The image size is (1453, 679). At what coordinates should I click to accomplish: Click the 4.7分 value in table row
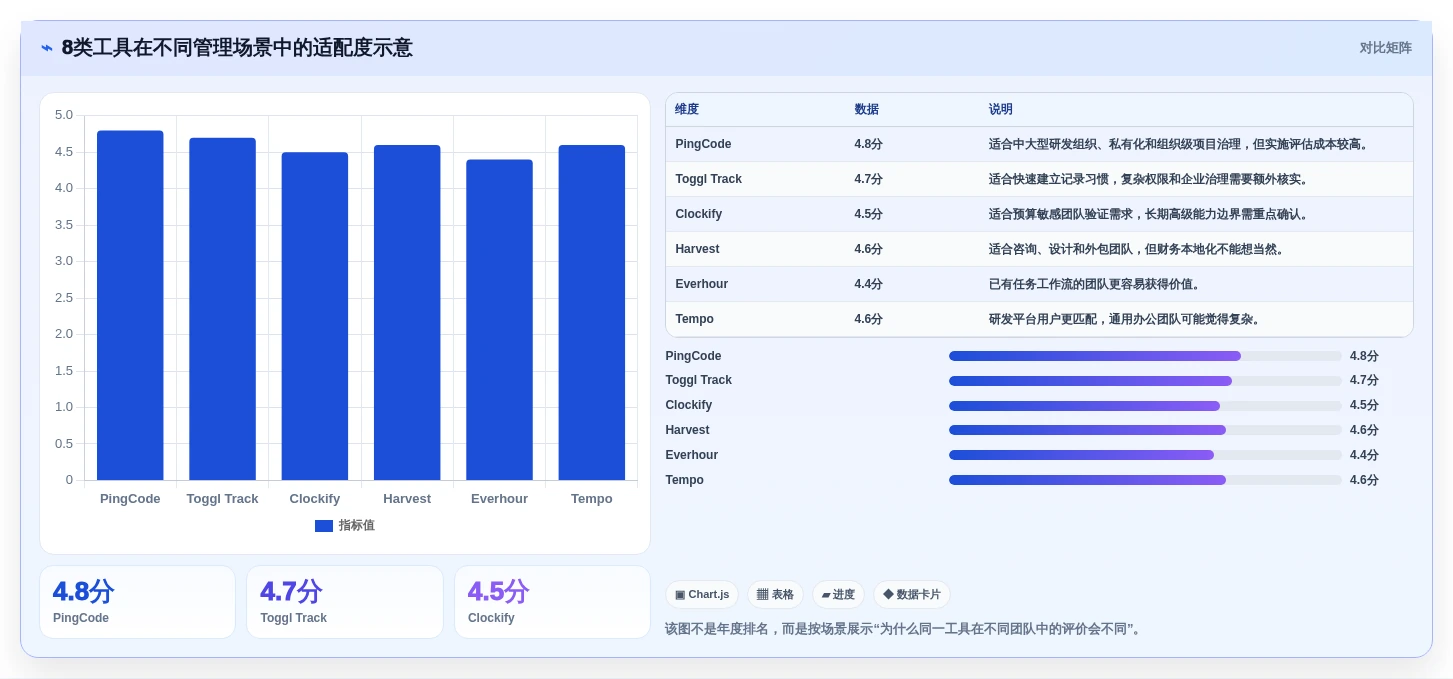coord(868,179)
